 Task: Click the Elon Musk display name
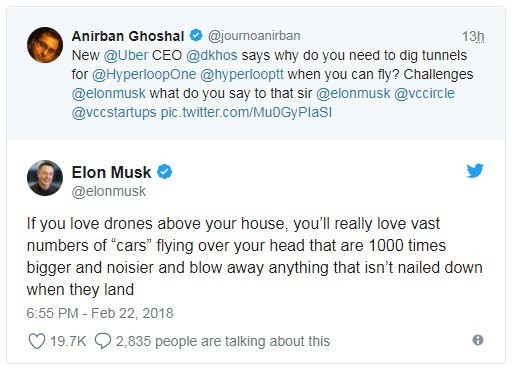[x=111, y=172]
